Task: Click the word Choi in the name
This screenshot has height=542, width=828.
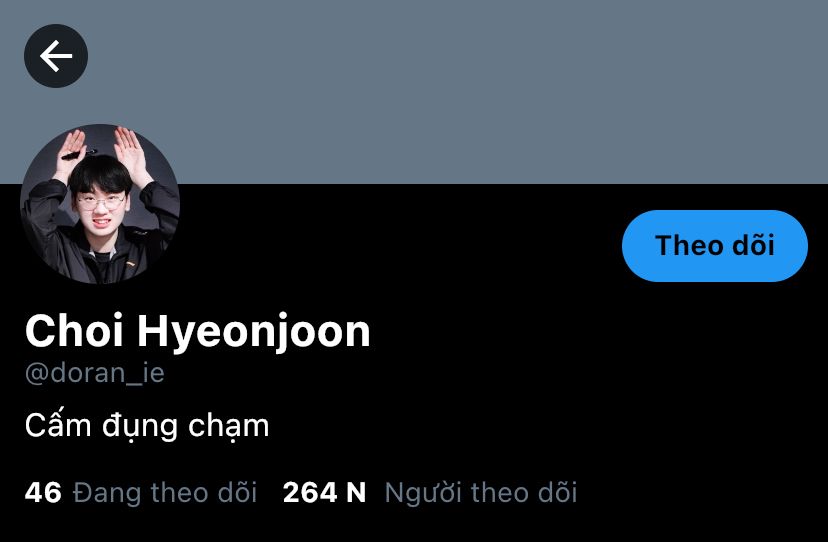Action: coord(74,330)
